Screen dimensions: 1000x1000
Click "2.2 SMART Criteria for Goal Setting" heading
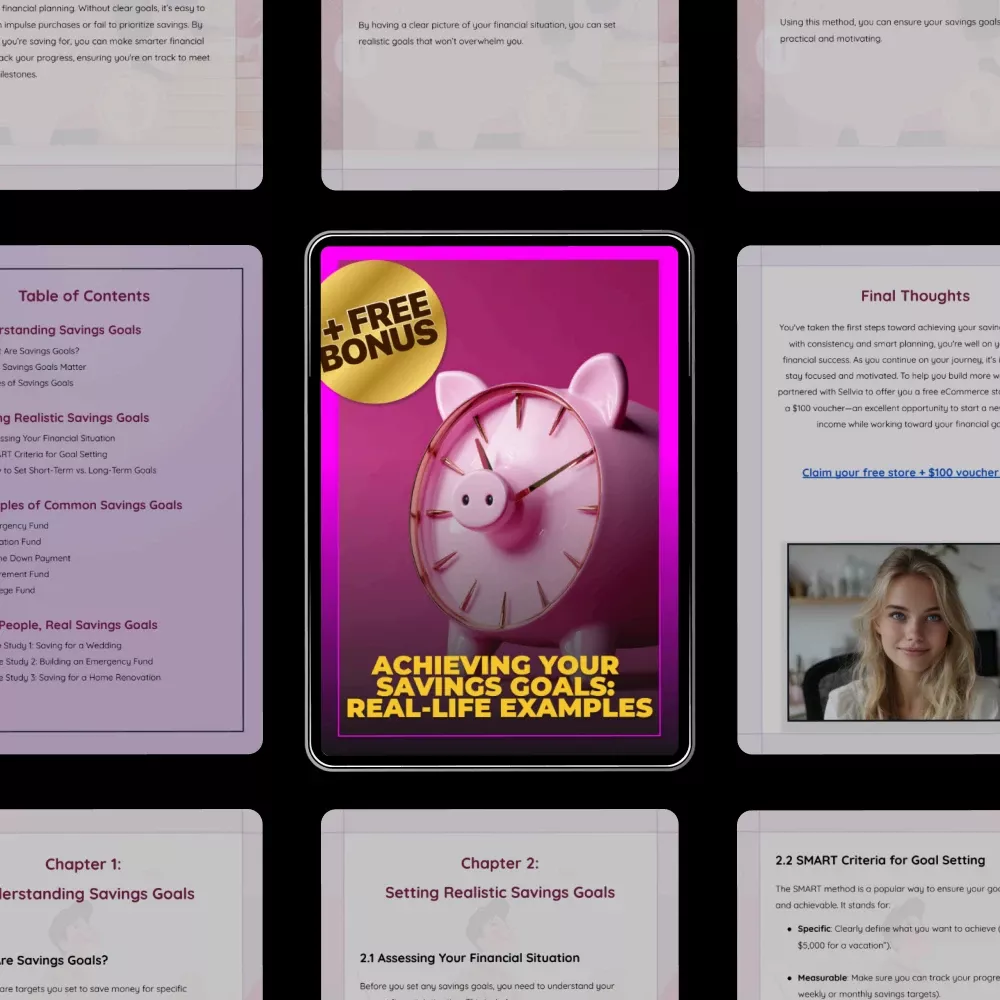880,860
